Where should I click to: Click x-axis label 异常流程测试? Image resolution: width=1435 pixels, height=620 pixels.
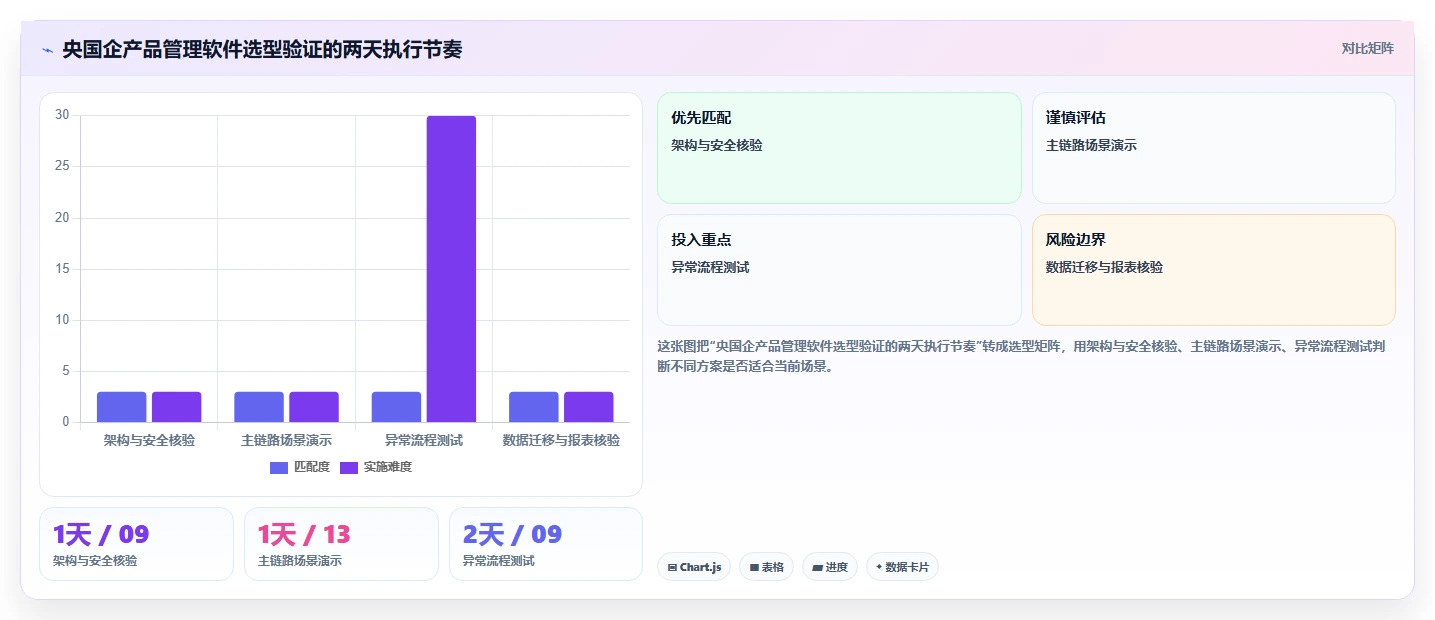pyautogui.click(x=424, y=440)
